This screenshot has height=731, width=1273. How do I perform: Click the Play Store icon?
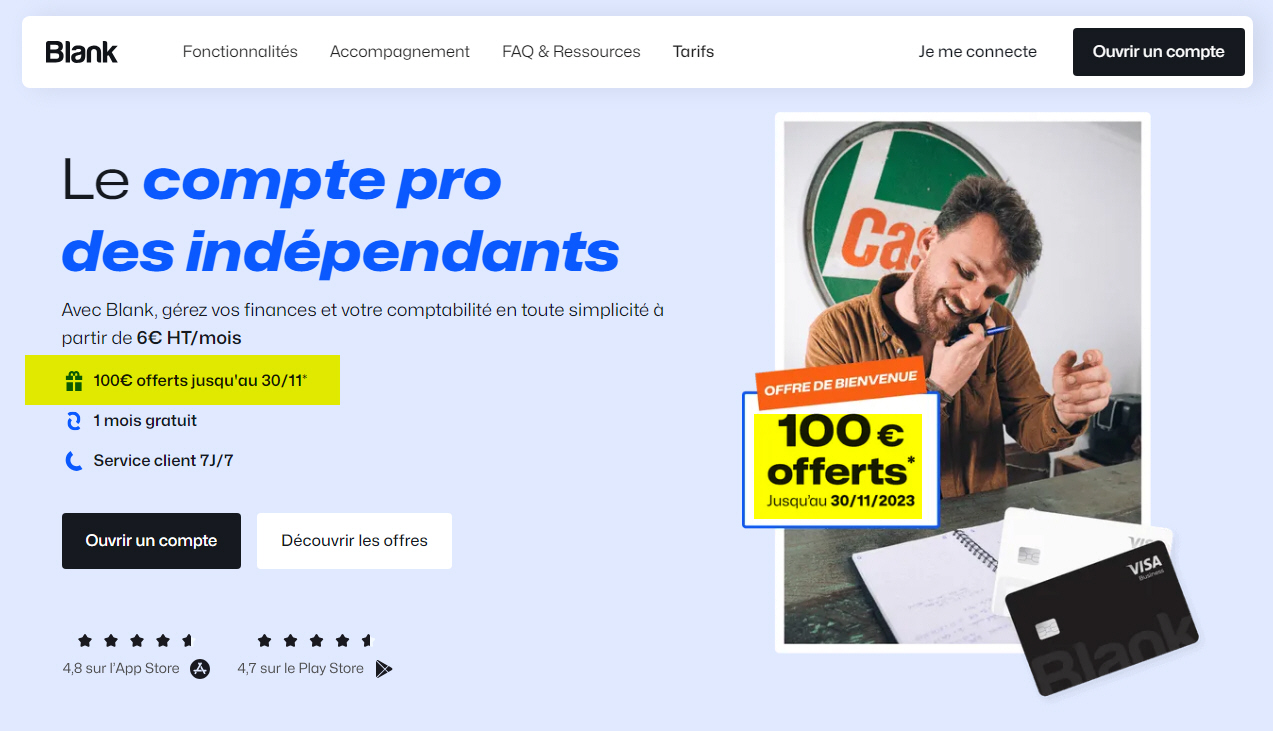coord(384,669)
